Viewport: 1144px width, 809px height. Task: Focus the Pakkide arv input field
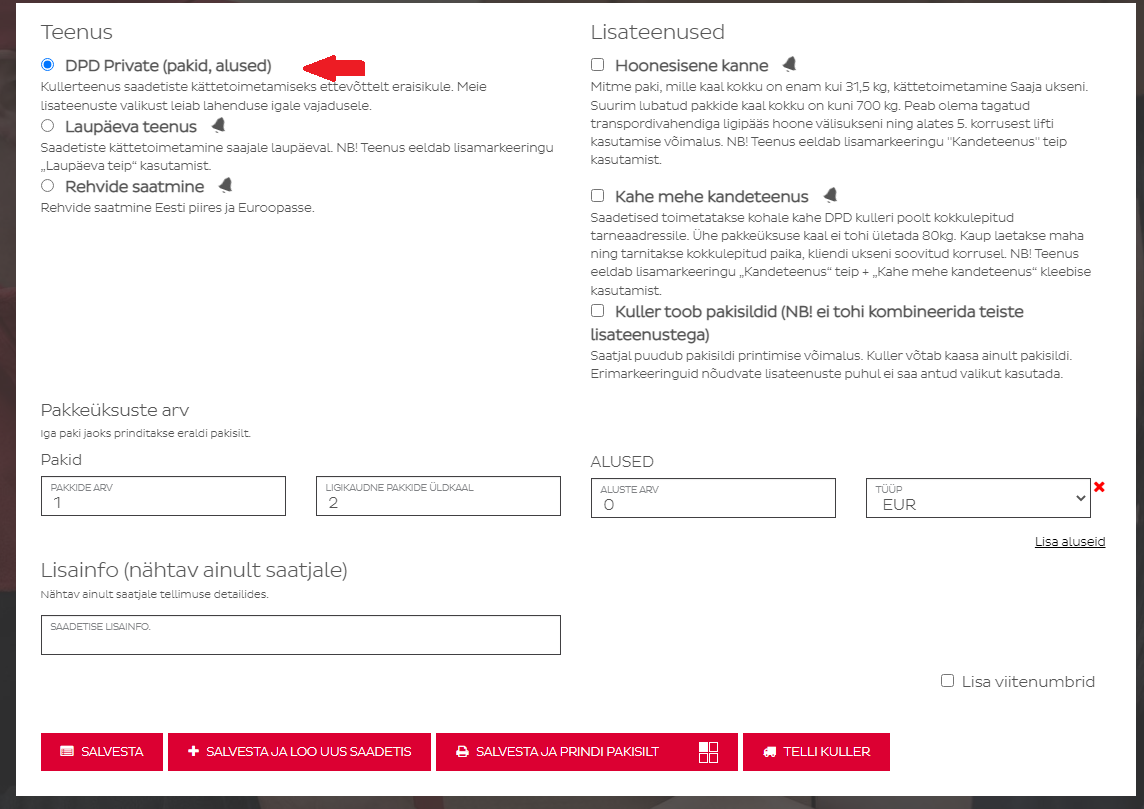[x=163, y=496]
